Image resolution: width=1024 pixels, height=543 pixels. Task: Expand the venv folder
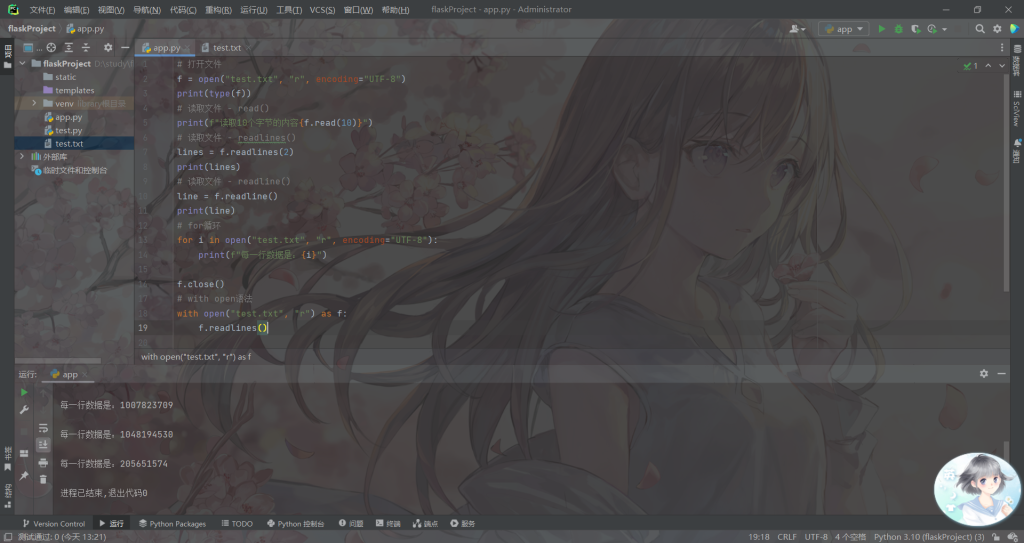click(34, 103)
